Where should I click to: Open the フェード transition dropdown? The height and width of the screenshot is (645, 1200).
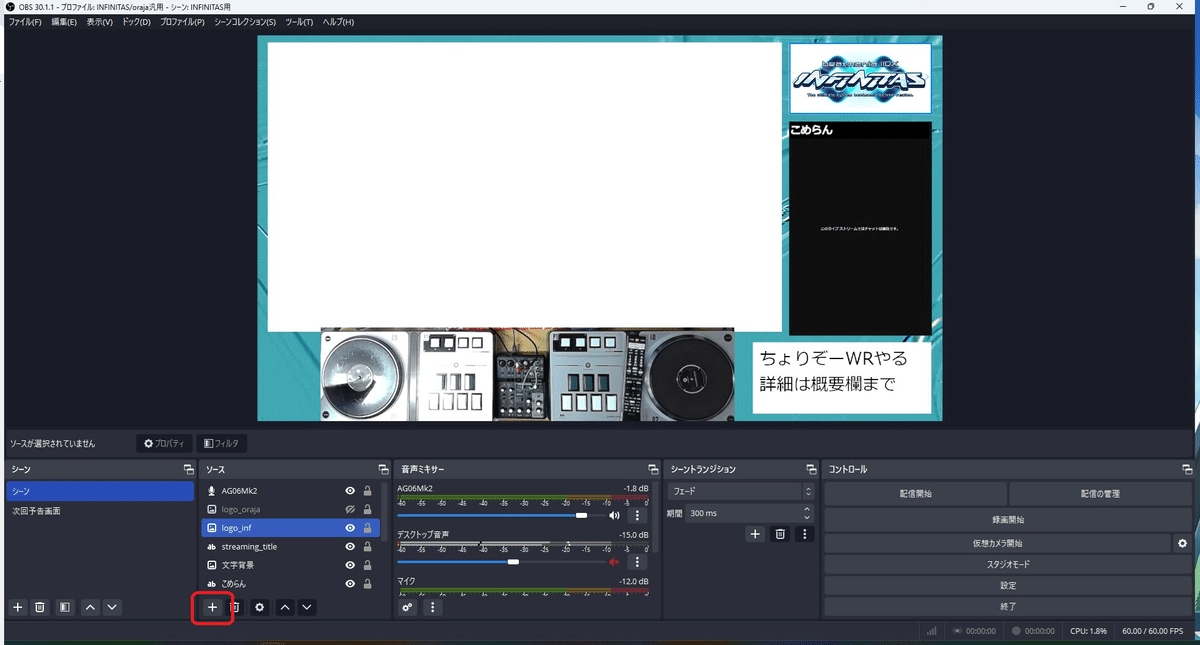741,491
